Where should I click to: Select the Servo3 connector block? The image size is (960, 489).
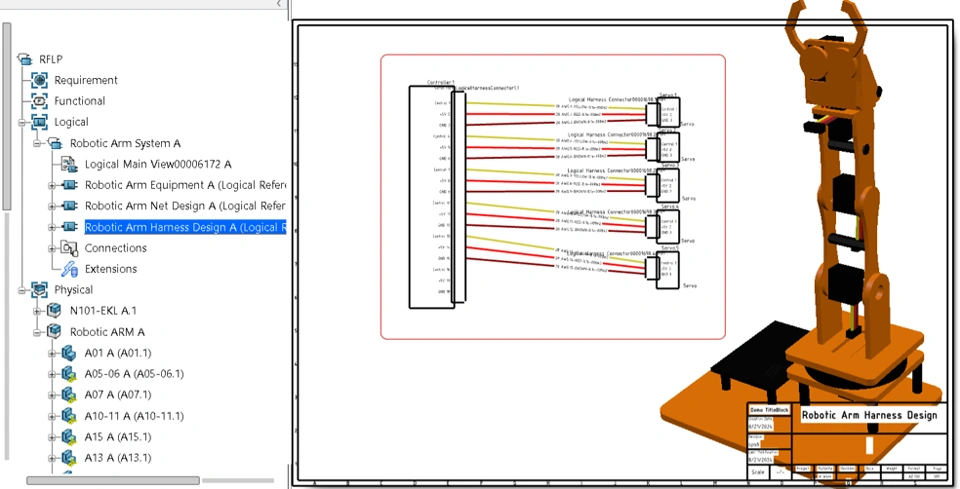(667, 185)
